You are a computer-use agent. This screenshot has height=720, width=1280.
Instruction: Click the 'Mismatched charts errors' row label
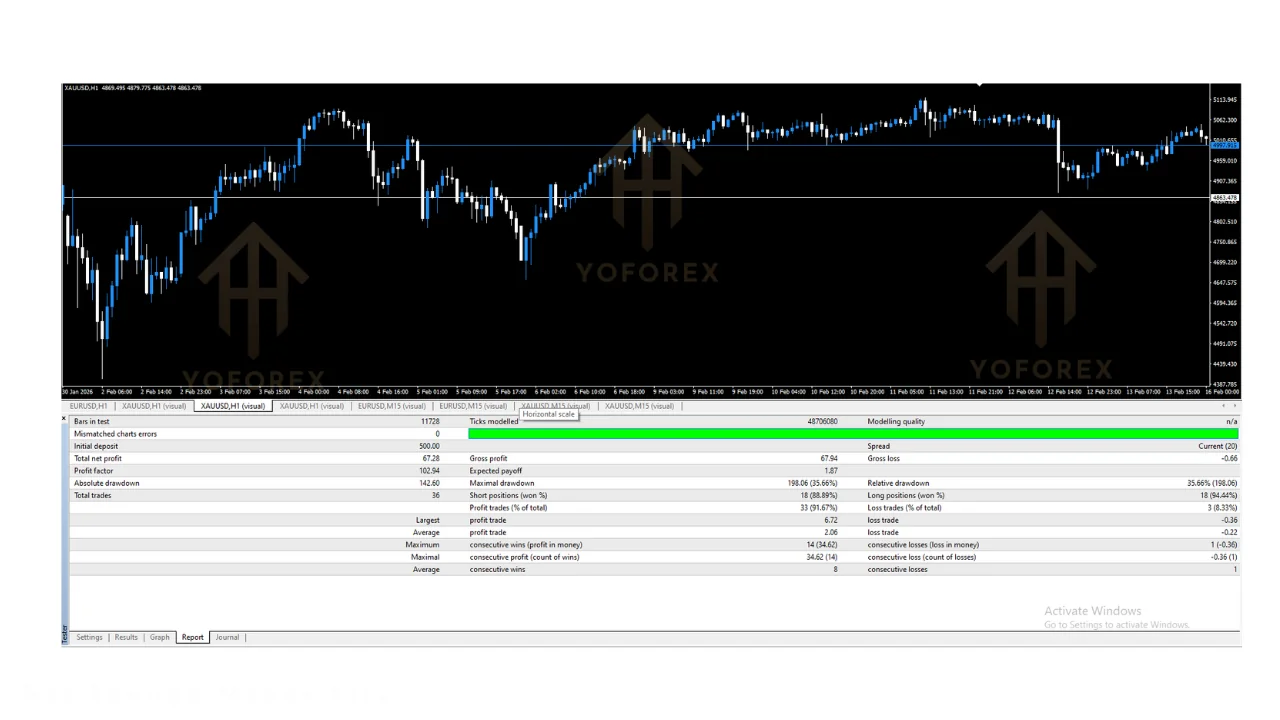[115, 434]
